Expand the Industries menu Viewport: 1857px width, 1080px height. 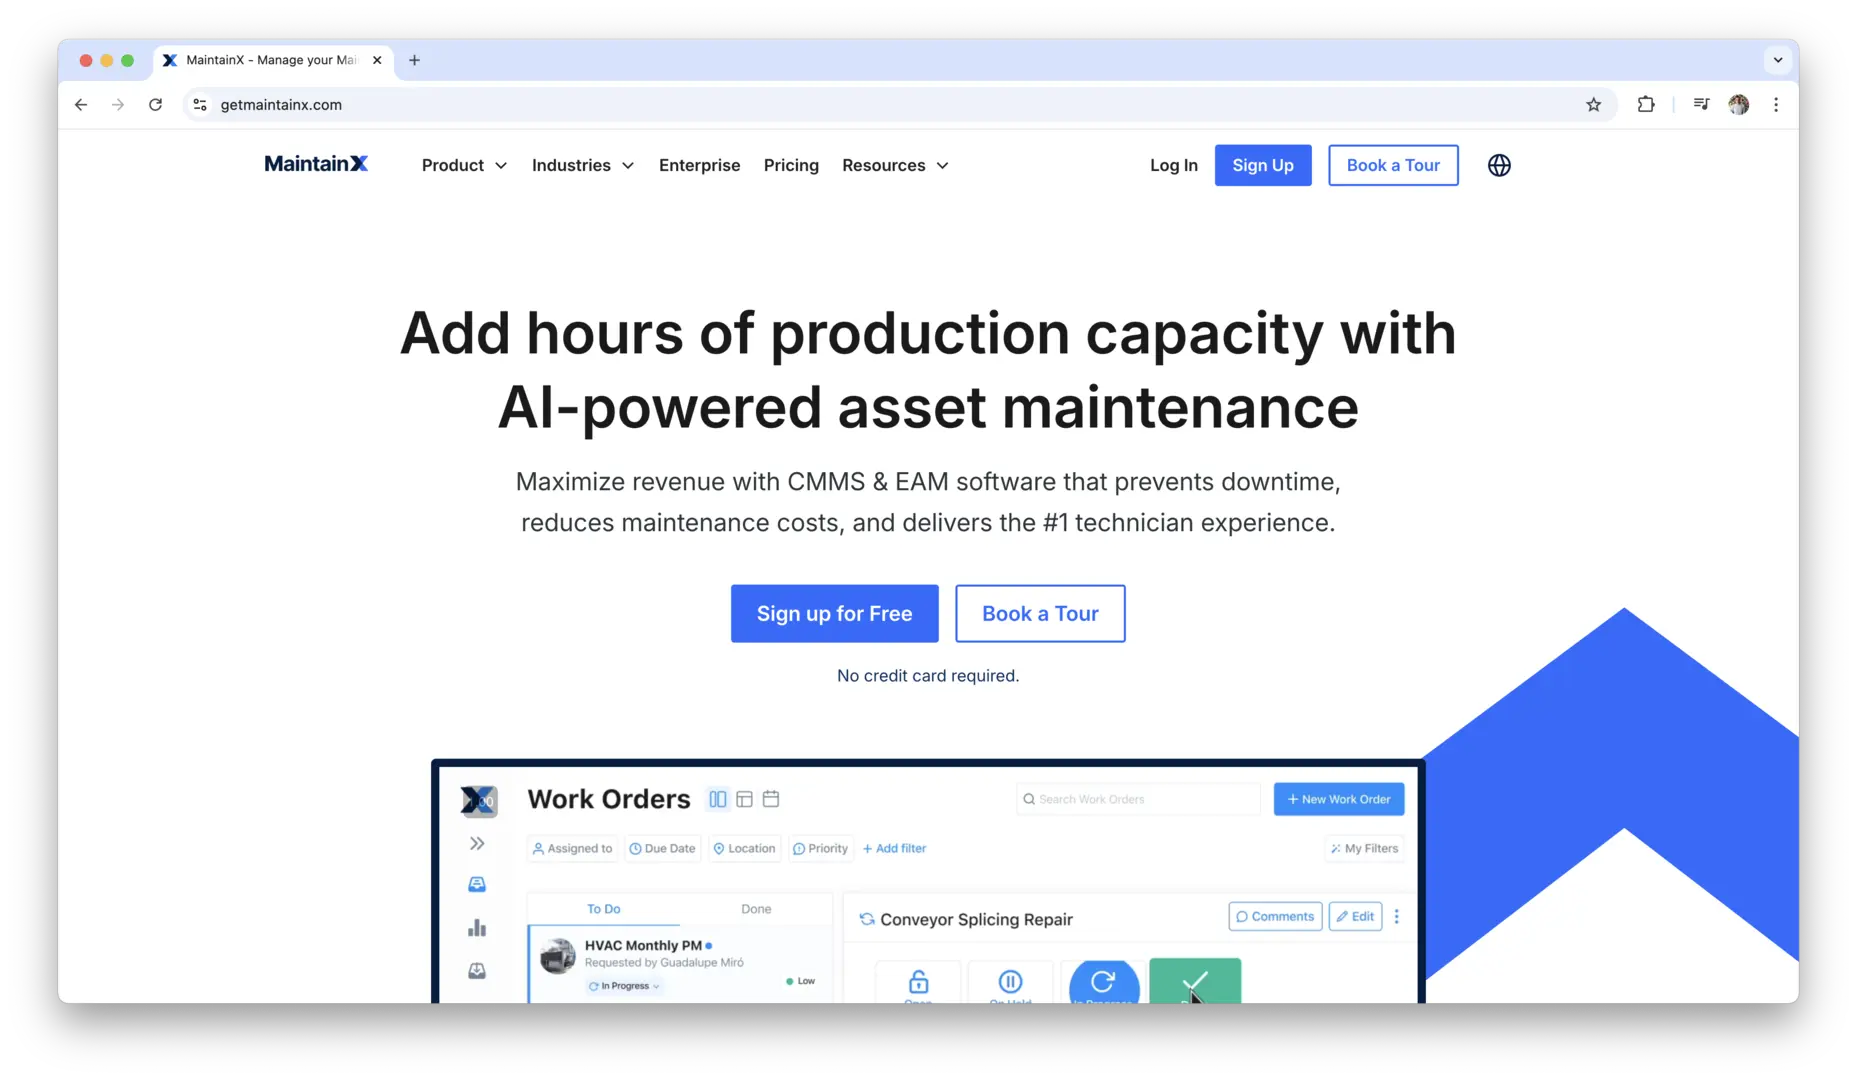(x=583, y=165)
